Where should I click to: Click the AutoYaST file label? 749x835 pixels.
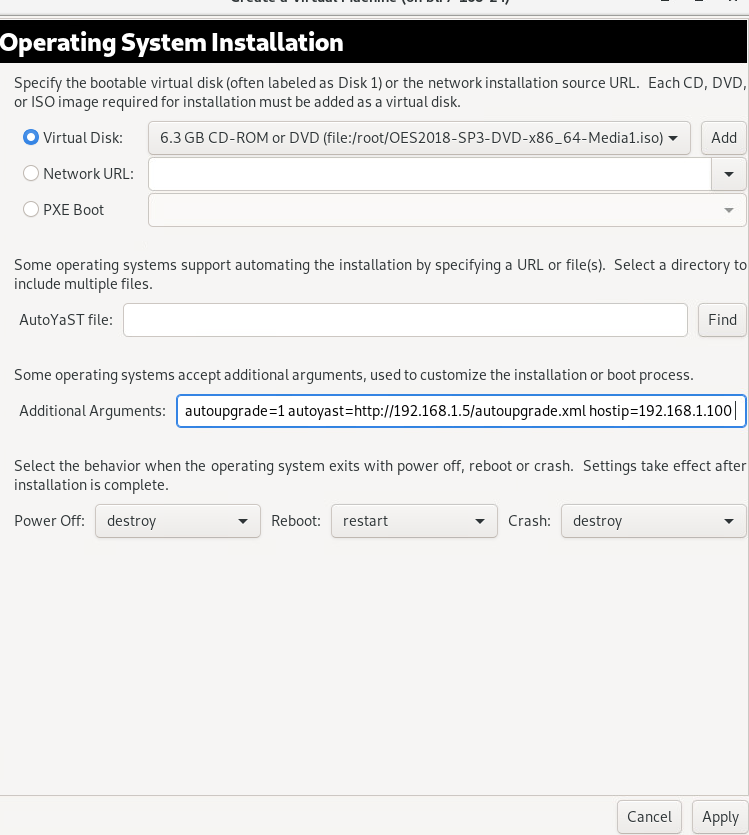(66, 320)
